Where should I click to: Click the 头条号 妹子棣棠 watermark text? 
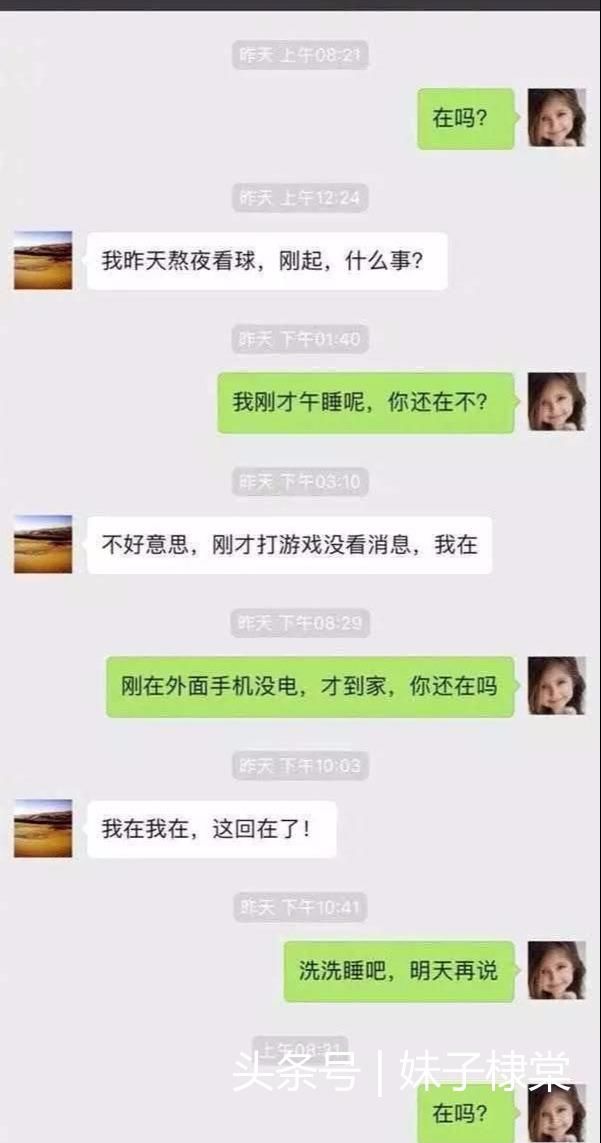click(x=403, y=1070)
